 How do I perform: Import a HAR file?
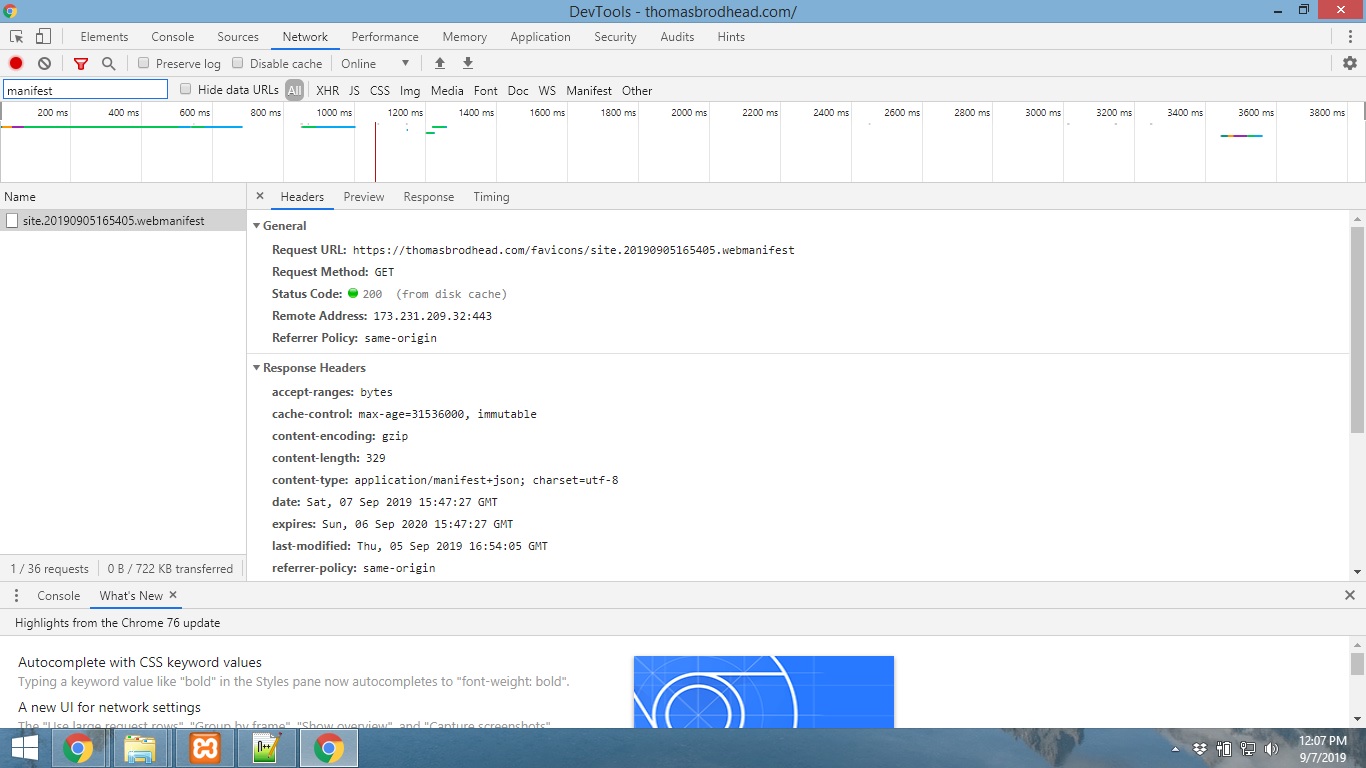coord(440,62)
